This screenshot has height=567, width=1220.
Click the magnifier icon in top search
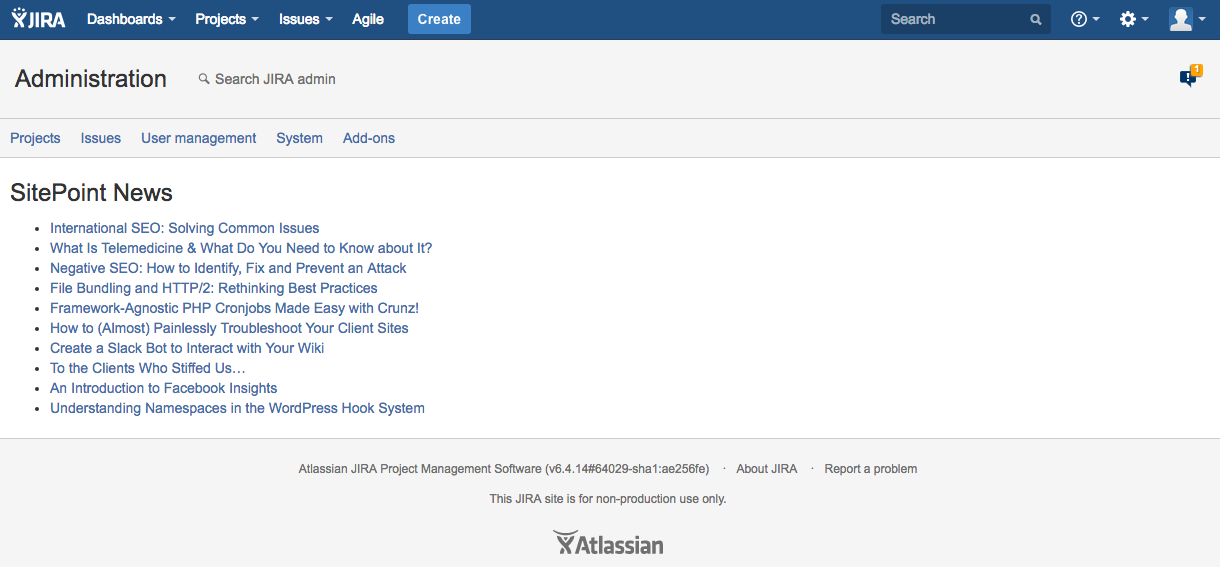coord(1036,19)
